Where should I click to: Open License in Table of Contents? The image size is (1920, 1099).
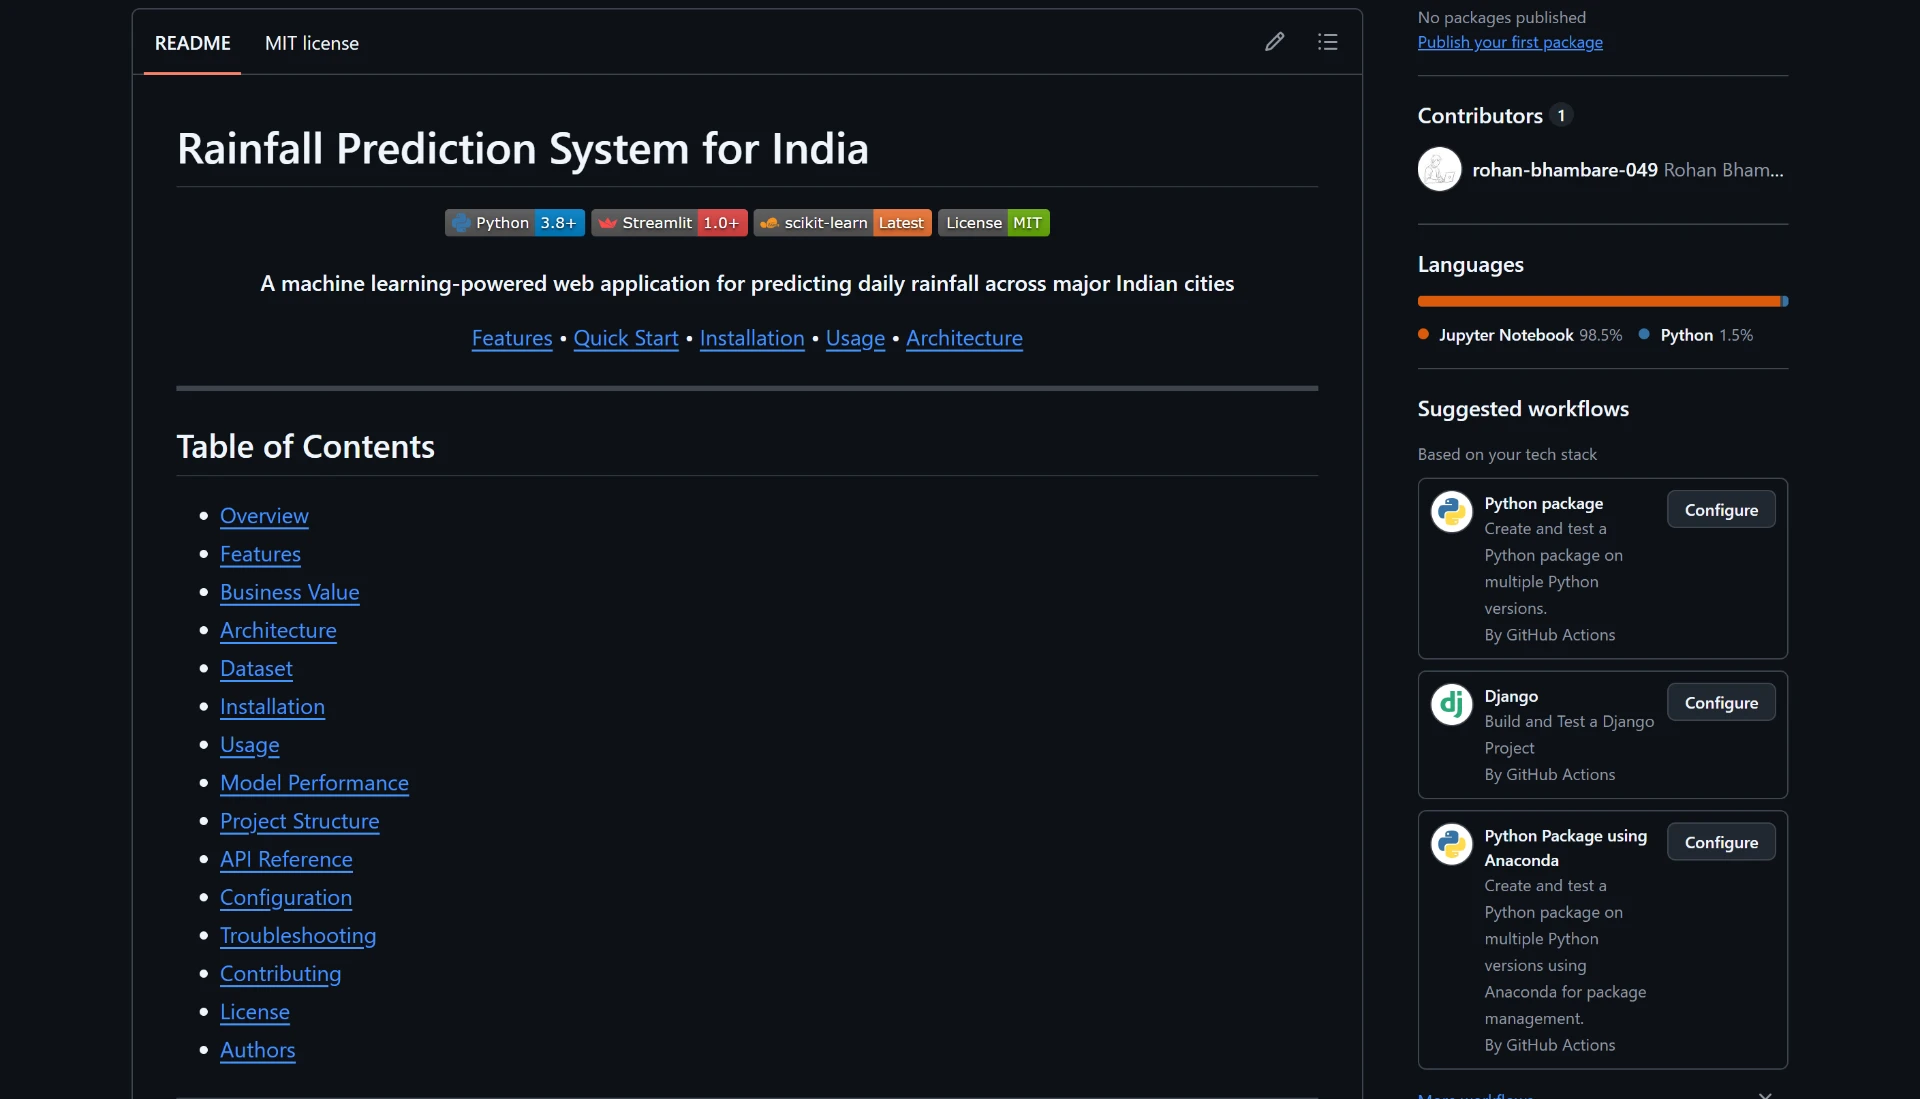click(254, 1012)
